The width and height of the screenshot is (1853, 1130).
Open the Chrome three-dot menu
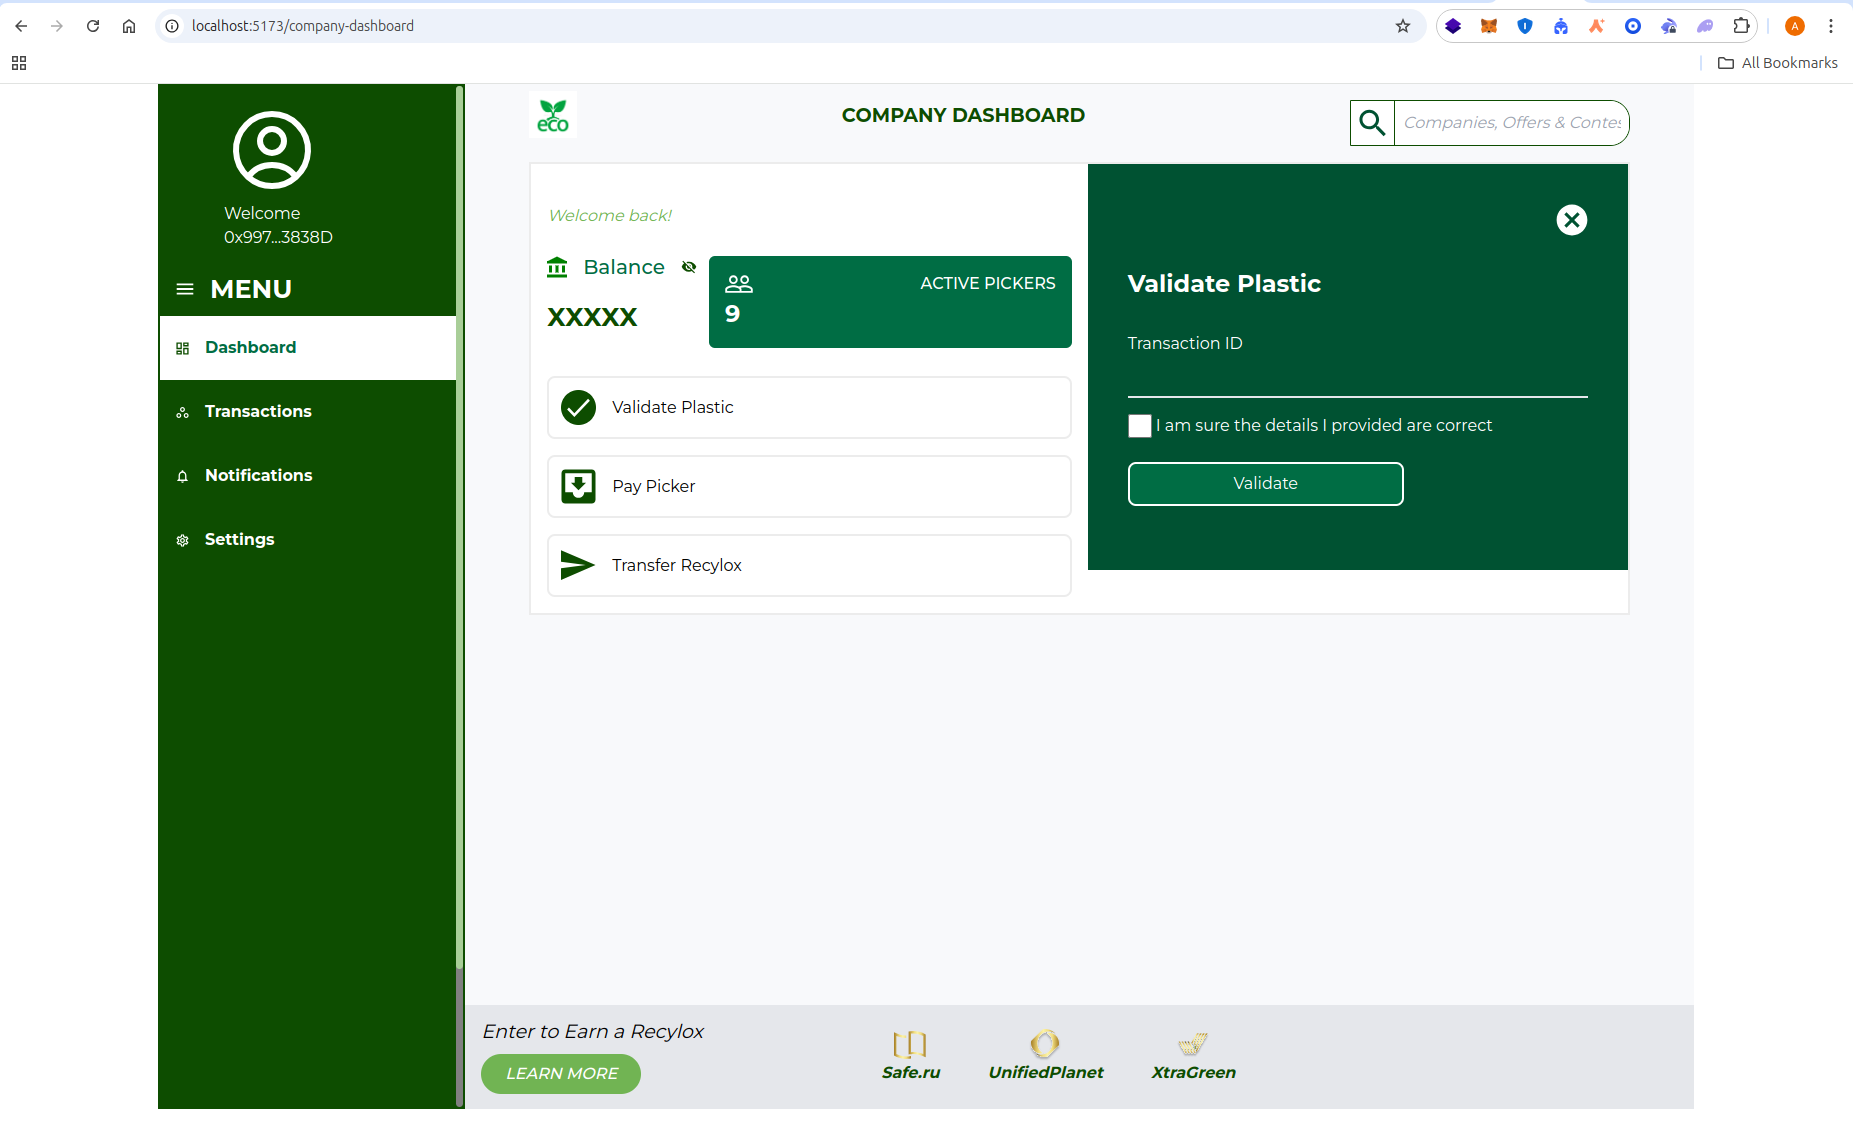click(x=1831, y=26)
